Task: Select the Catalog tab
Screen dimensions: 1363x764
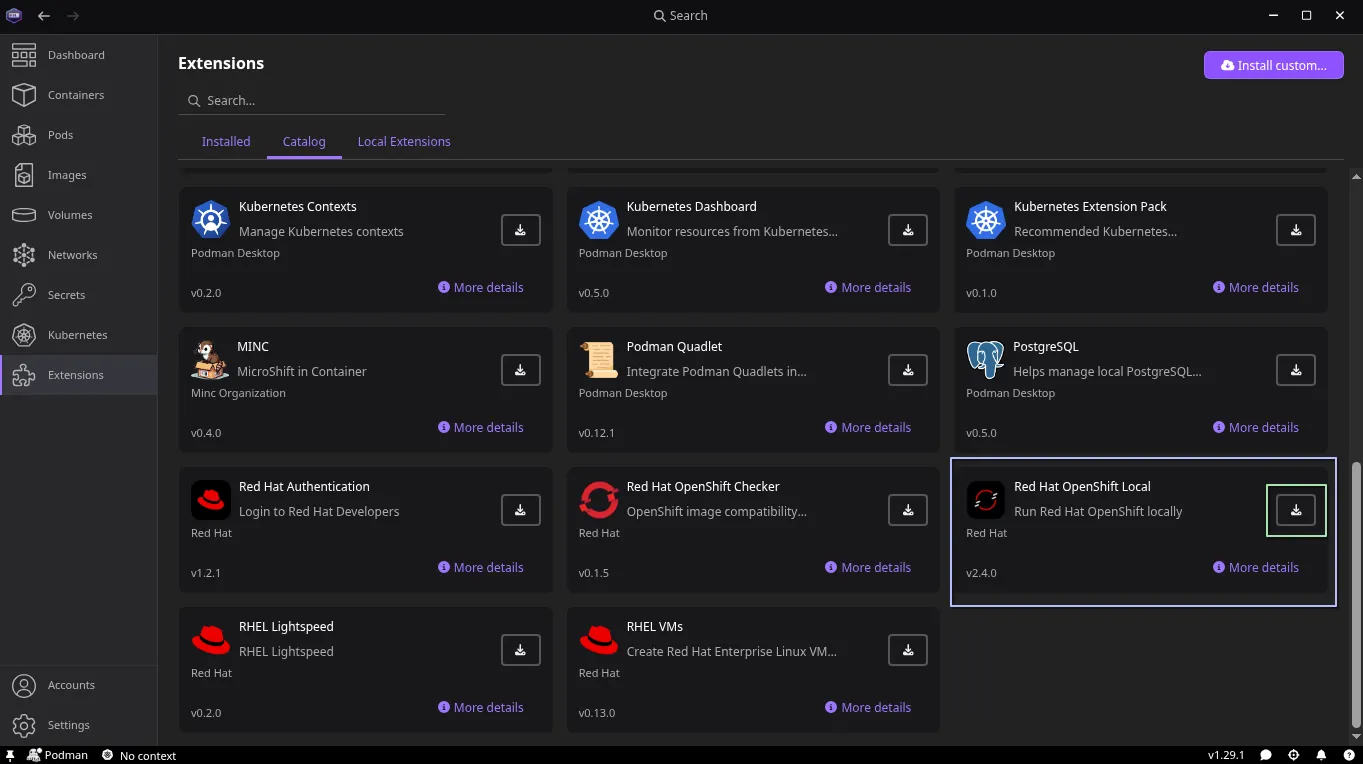Action: (x=304, y=142)
